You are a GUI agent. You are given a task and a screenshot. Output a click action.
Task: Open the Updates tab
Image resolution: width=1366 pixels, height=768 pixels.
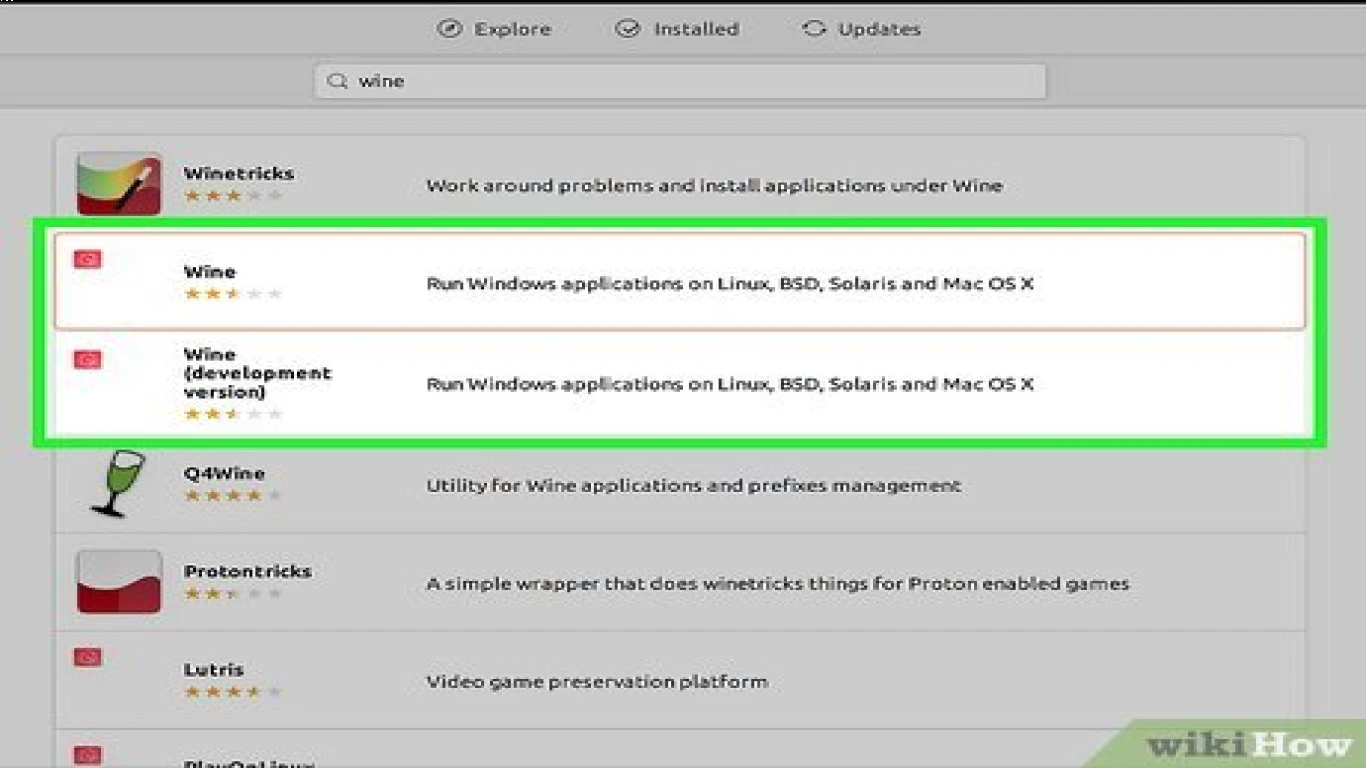pyautogui.click(x=861, y=29)
